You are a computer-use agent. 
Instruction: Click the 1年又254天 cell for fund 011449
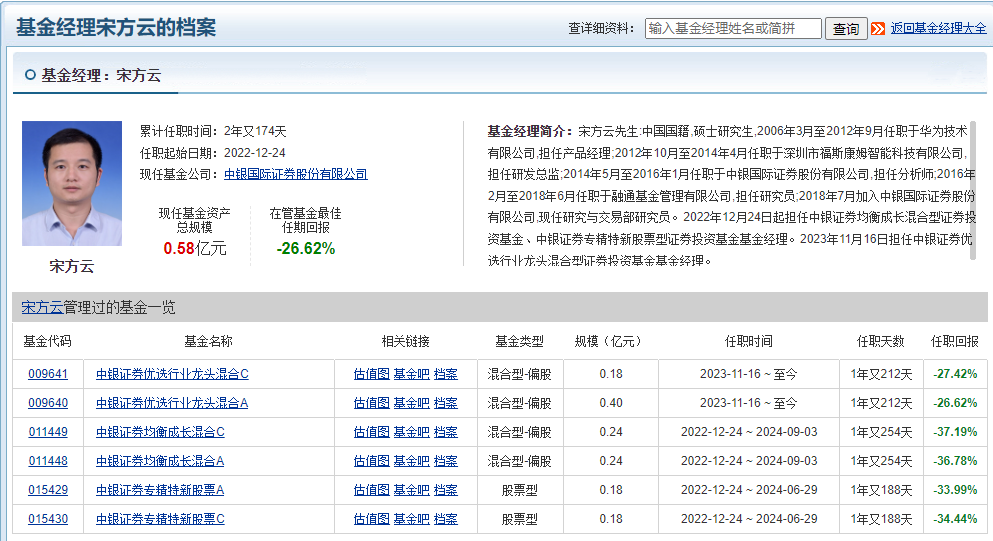point(882,432)
